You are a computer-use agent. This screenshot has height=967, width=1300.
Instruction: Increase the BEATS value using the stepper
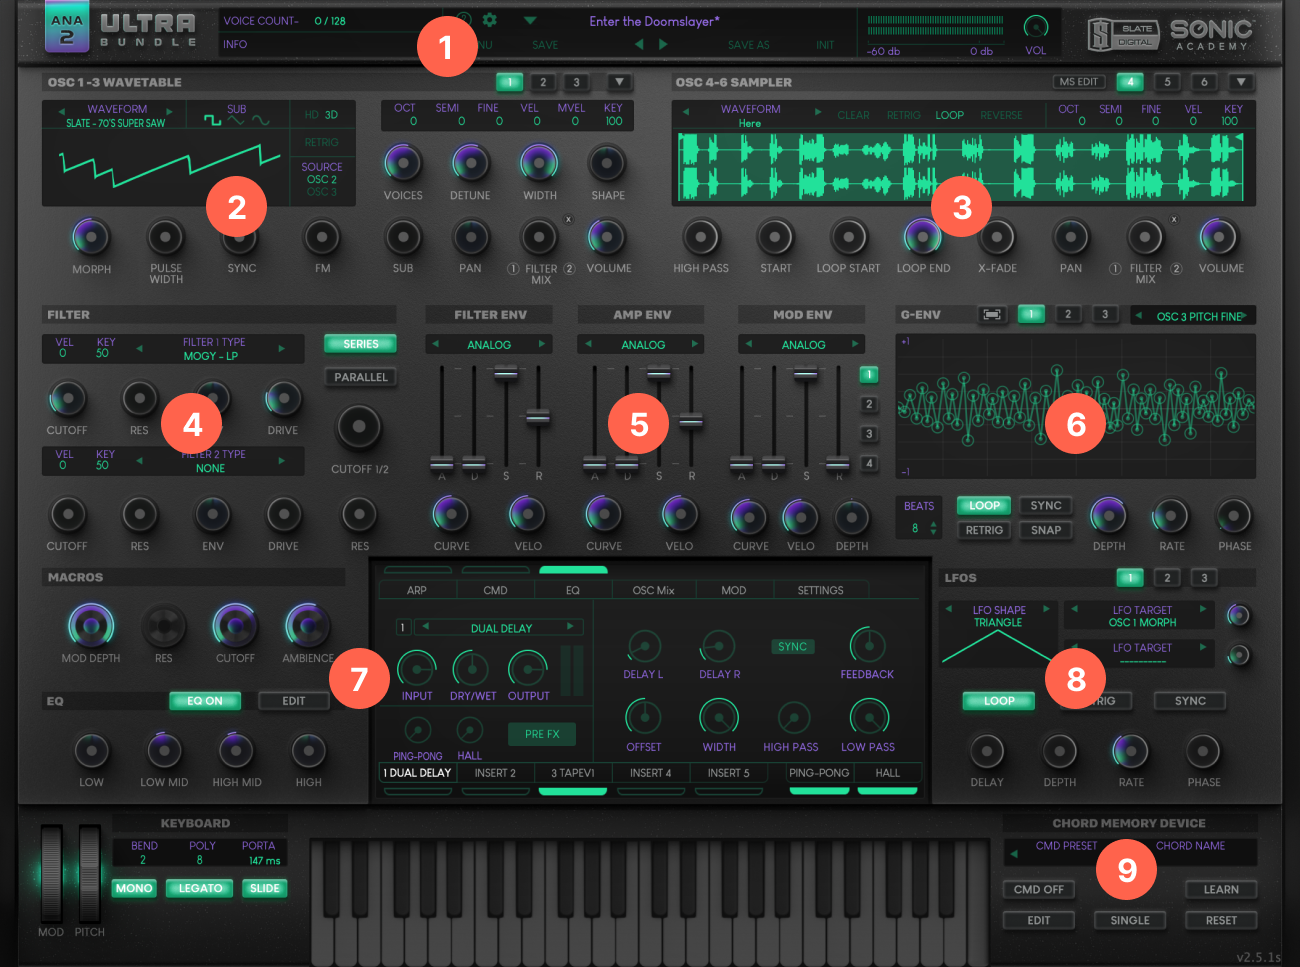tap(934, 523)
